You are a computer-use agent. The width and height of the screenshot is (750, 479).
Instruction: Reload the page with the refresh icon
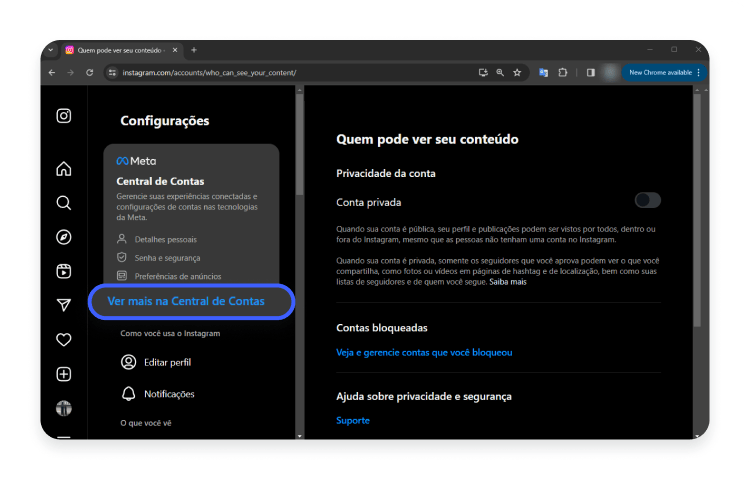click(x=89, y=73)
